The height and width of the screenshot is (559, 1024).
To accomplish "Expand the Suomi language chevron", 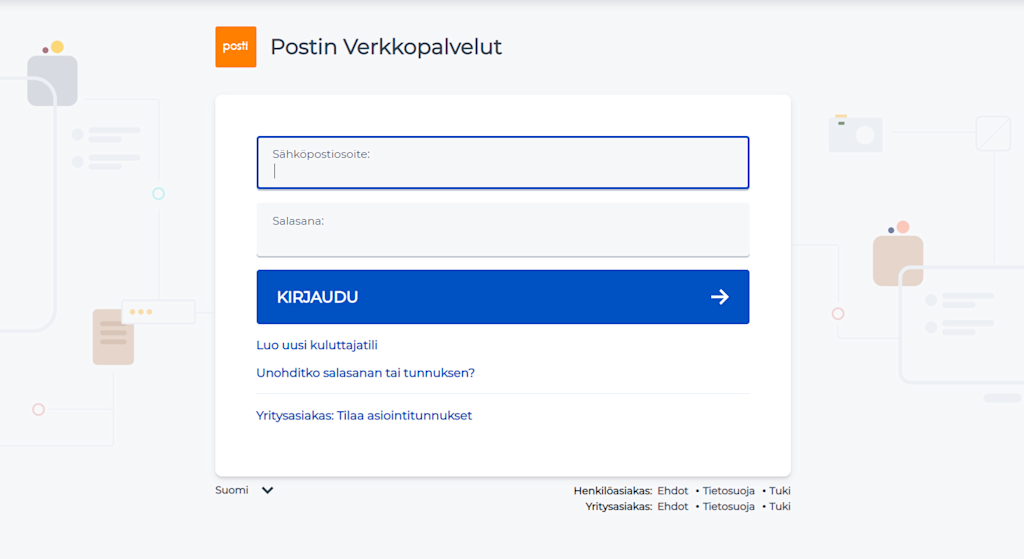I will pyautogui.click(x=267, y=490).
